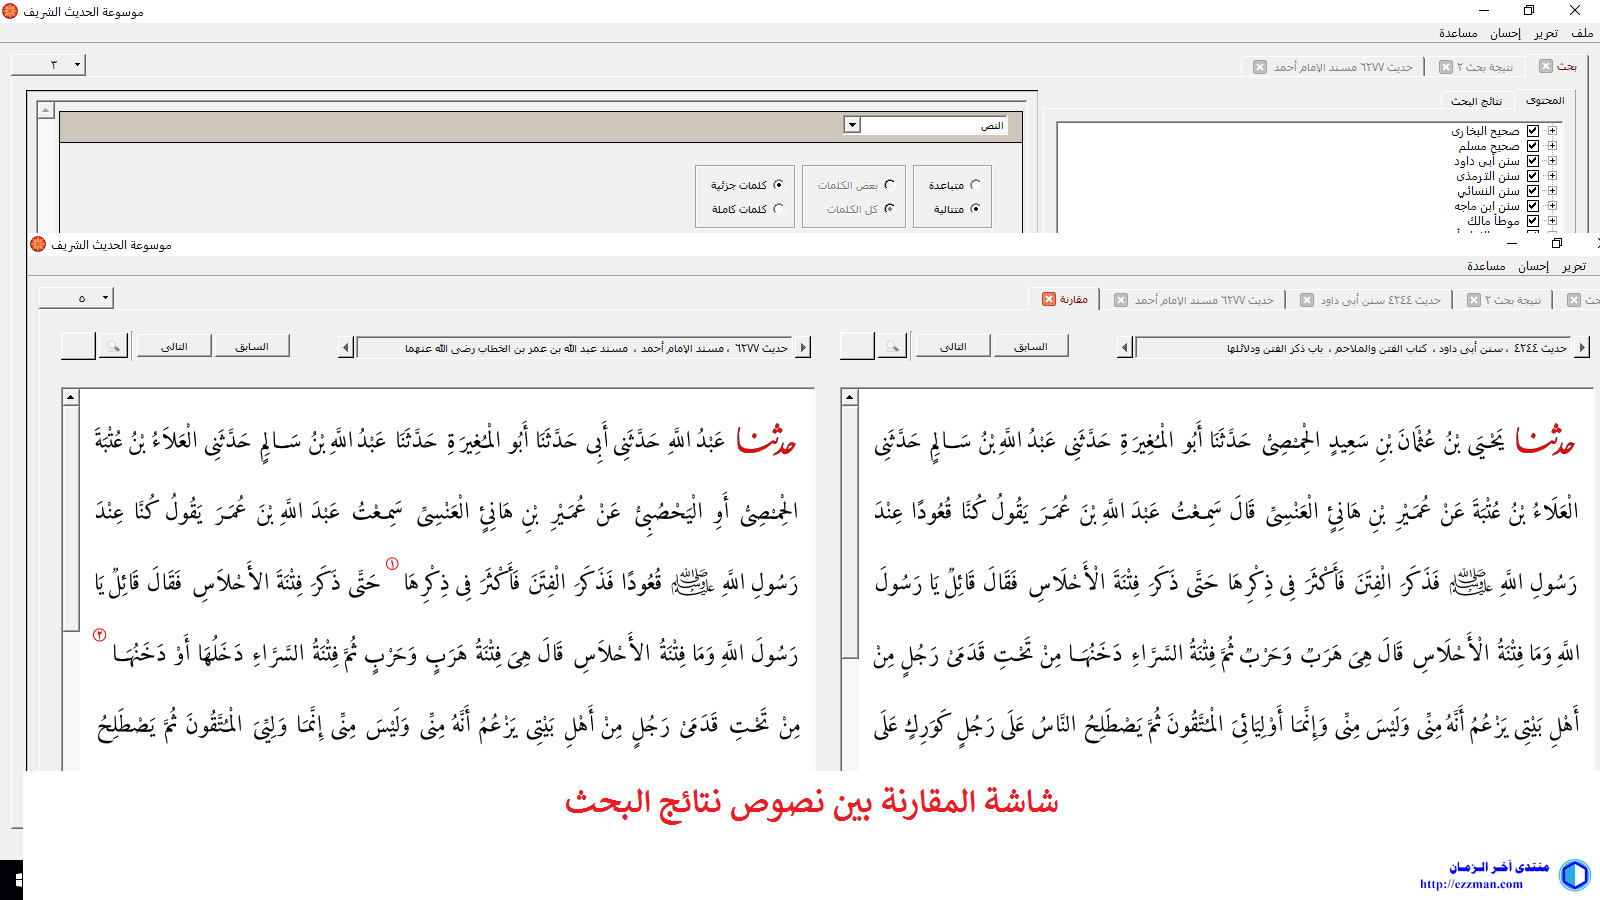Close the حديث ٤٢٤٤ سنن أبي داود tab
This screenshot has height=900, width=1600.
1307,300
